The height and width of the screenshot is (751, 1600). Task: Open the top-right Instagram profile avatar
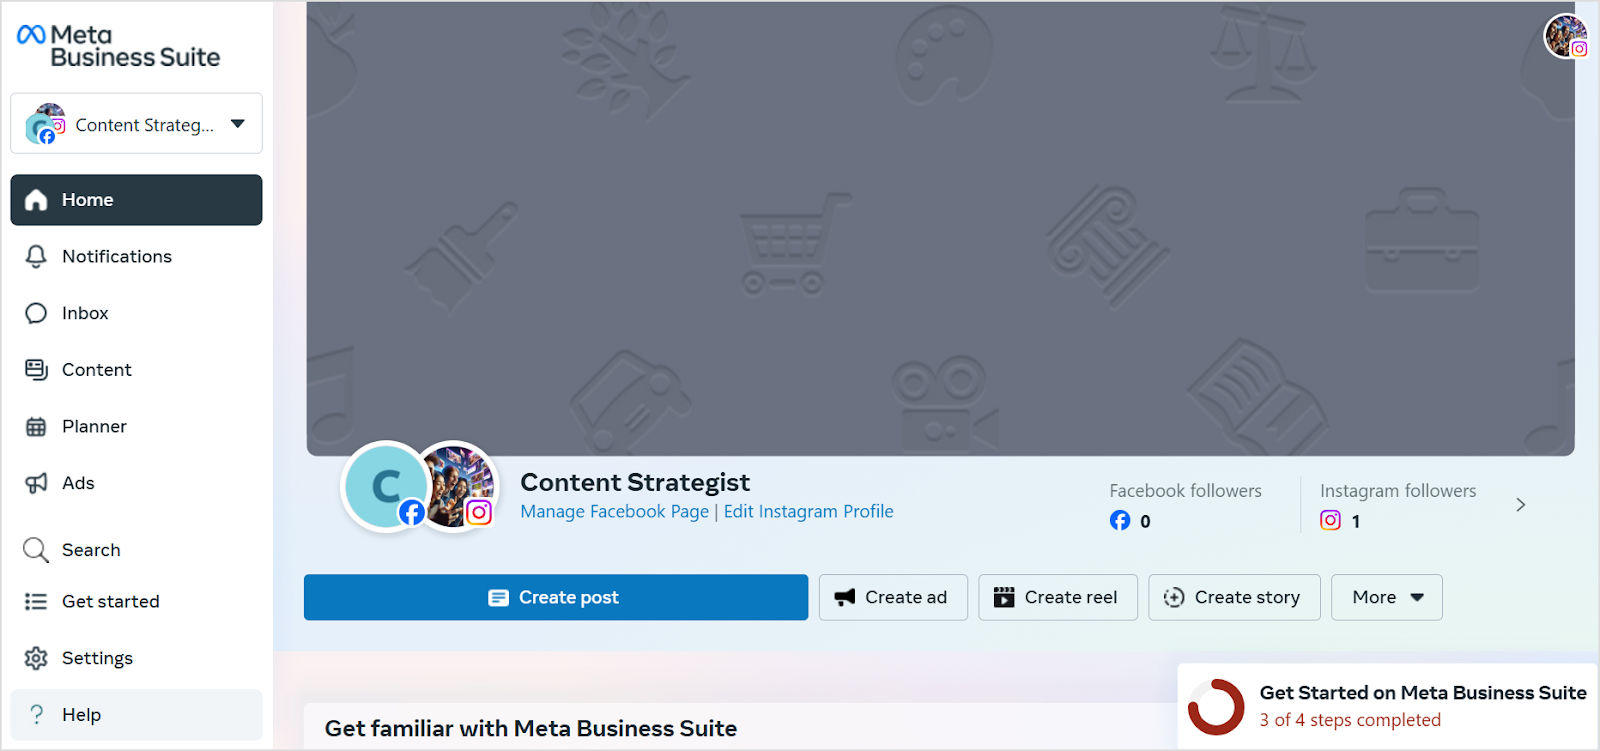(x=1566, y=37)
